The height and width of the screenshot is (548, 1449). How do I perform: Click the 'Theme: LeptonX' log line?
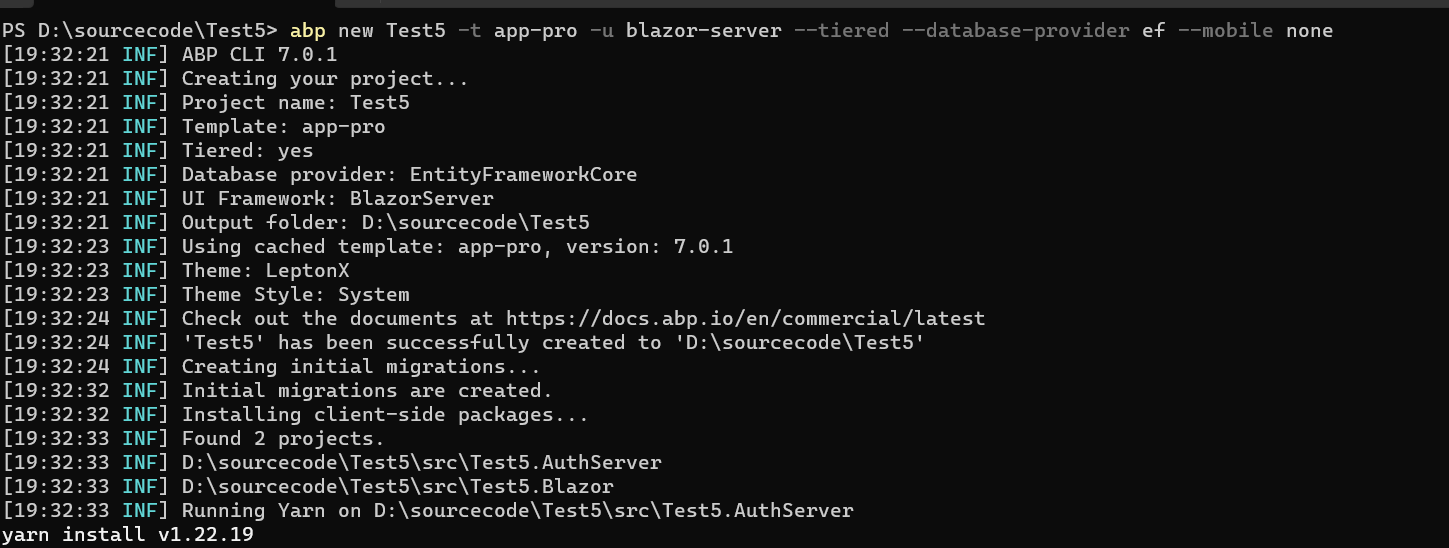coord(265,271)
